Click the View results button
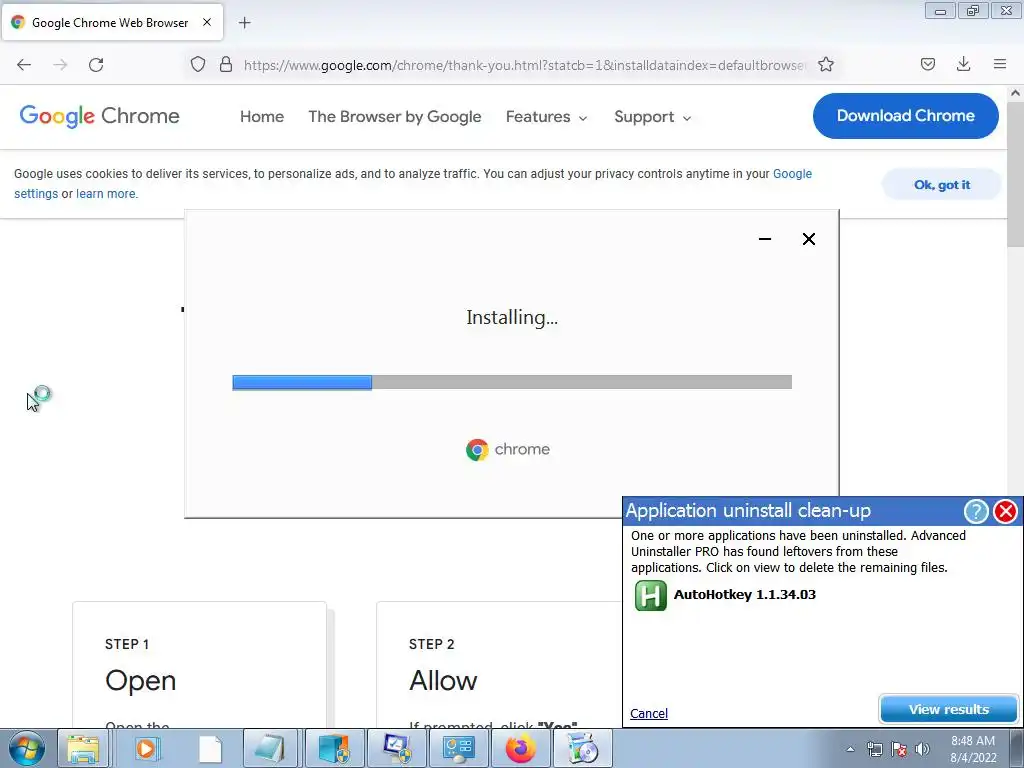This screenshot has height=768, width=1024. pyautogui.click(x=948, y=709)
